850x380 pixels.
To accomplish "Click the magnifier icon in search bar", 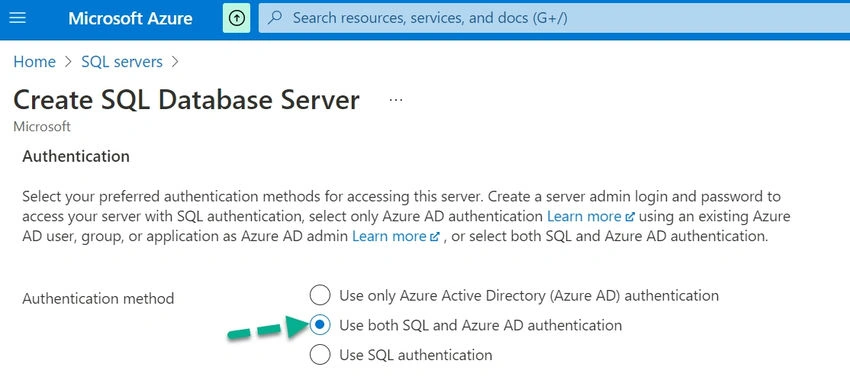I will tap(275, 18).
